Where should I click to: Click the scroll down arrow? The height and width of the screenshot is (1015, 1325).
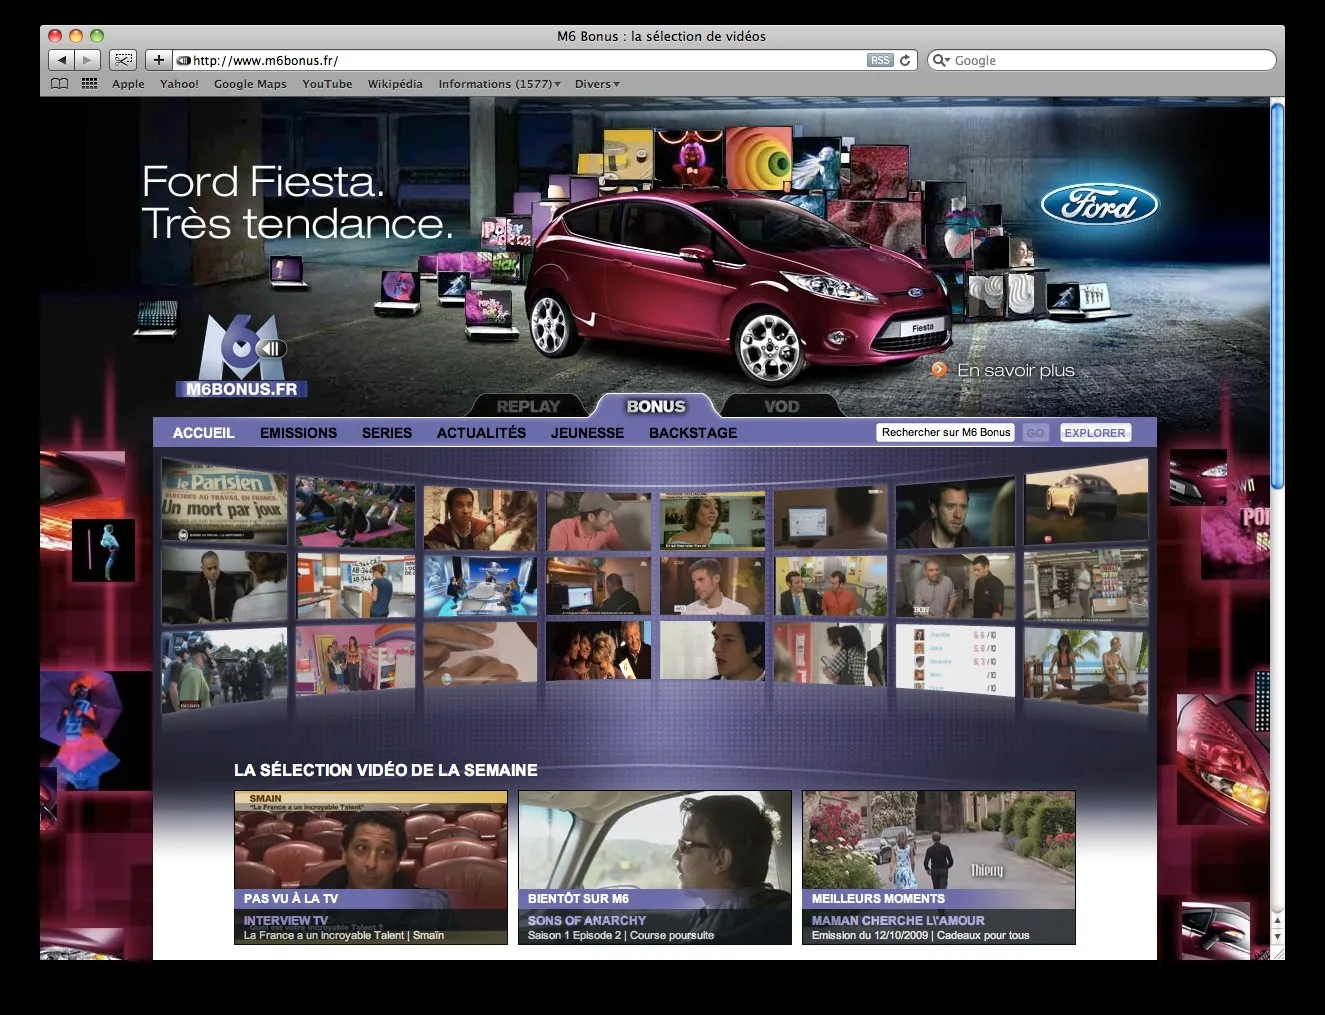[x=1277, y=937]
